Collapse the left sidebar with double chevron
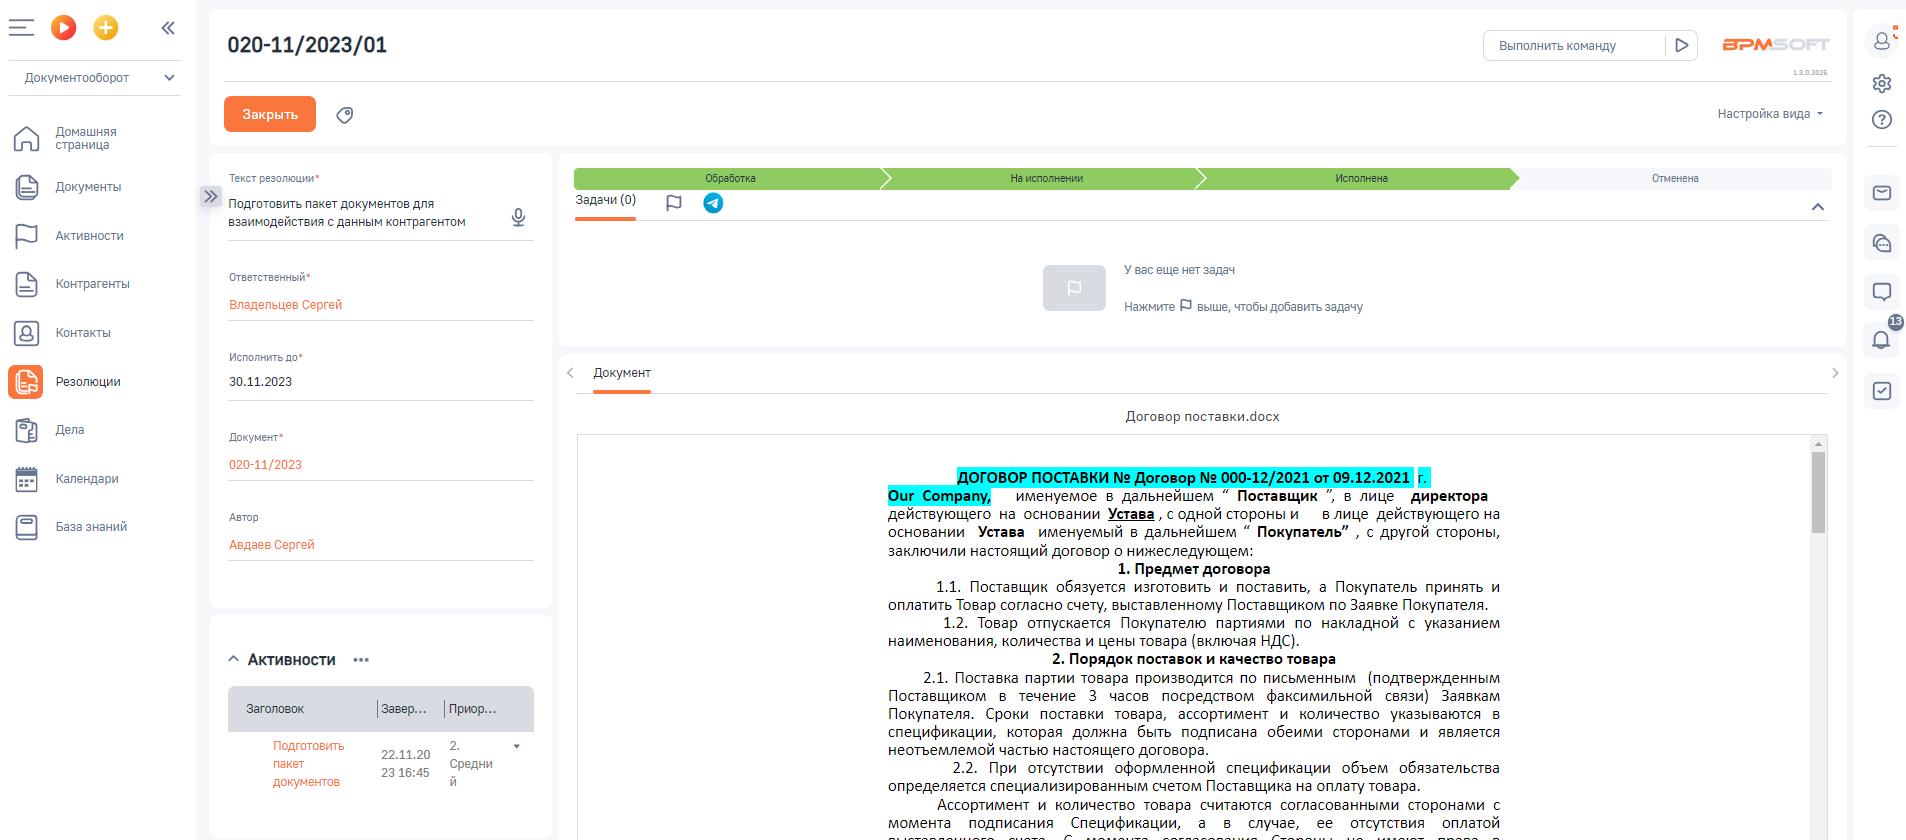 168,28
